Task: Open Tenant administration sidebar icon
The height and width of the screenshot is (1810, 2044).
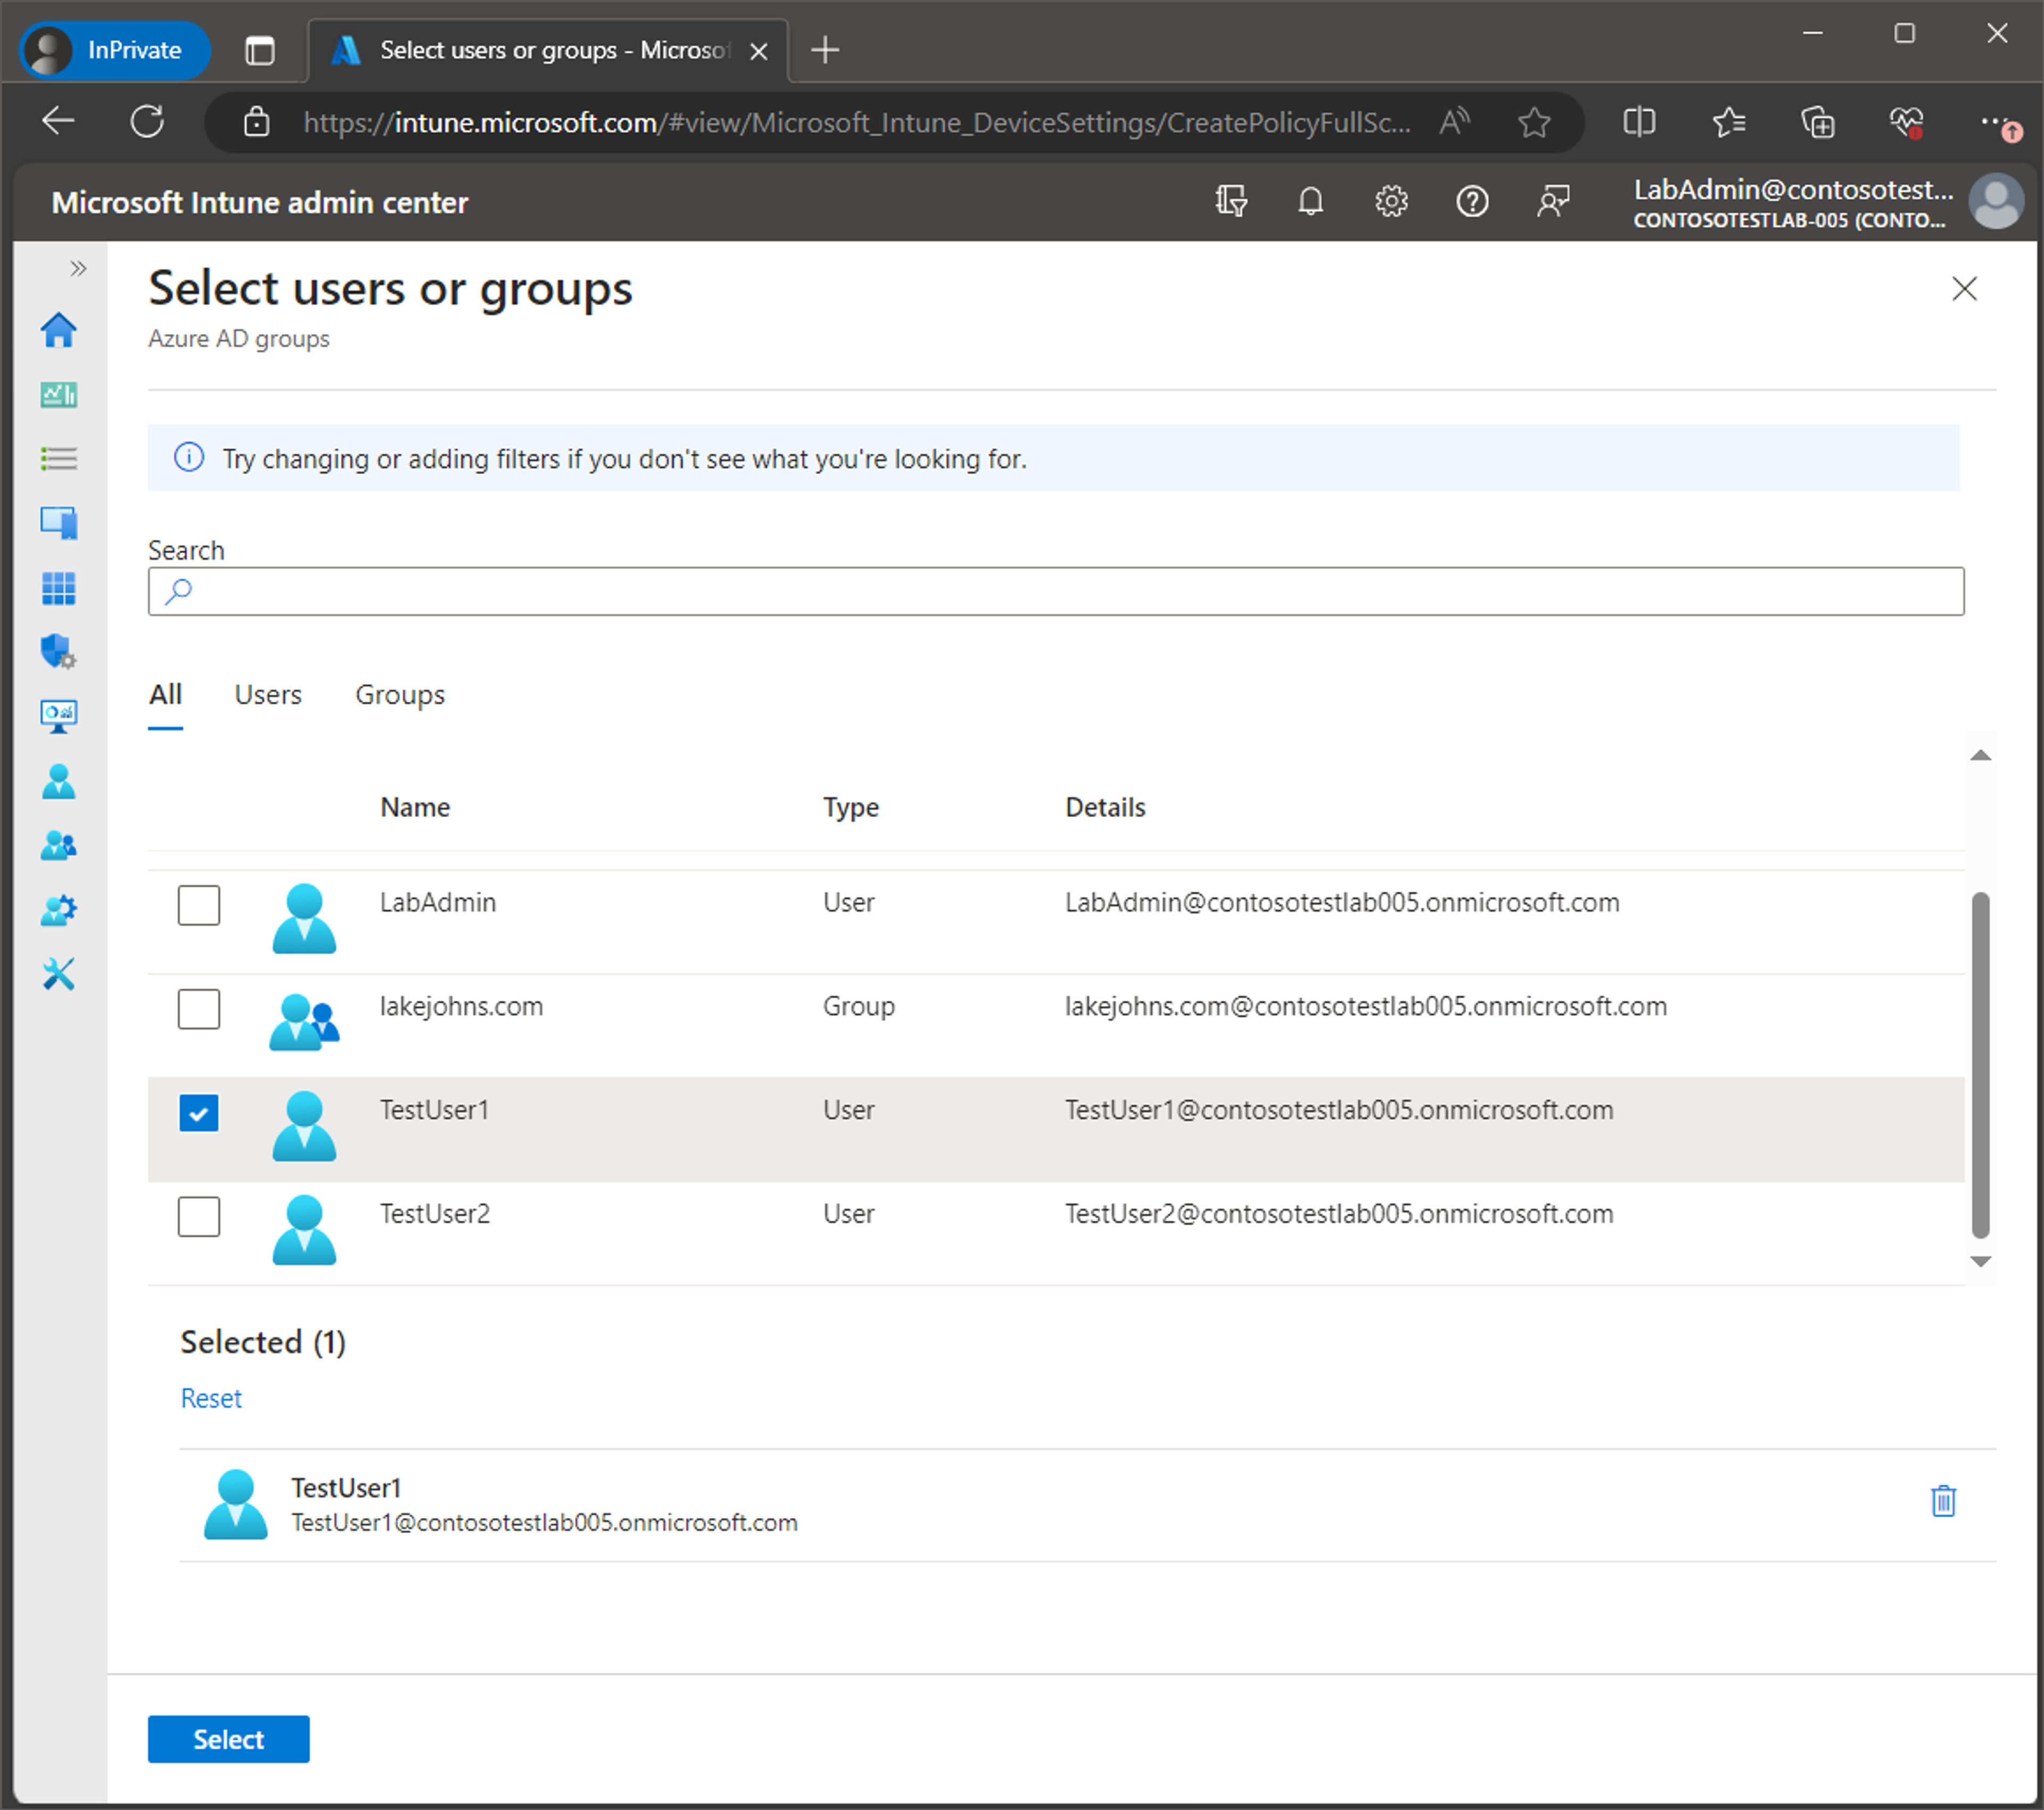Action: [58, 910]
